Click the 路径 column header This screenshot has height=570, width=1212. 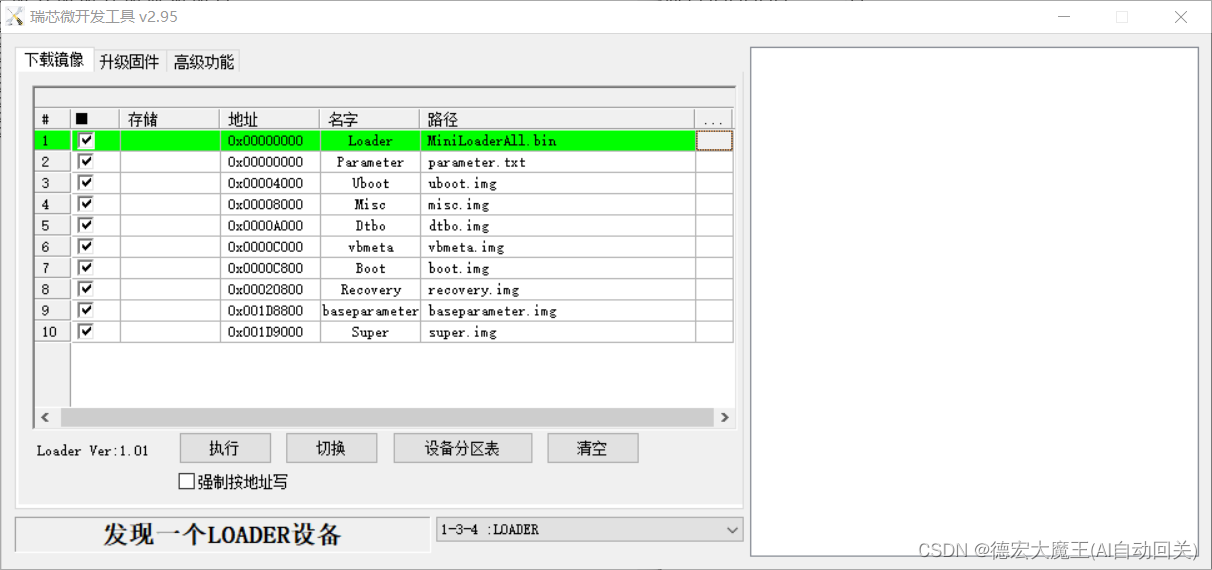(x=558, y=119)
